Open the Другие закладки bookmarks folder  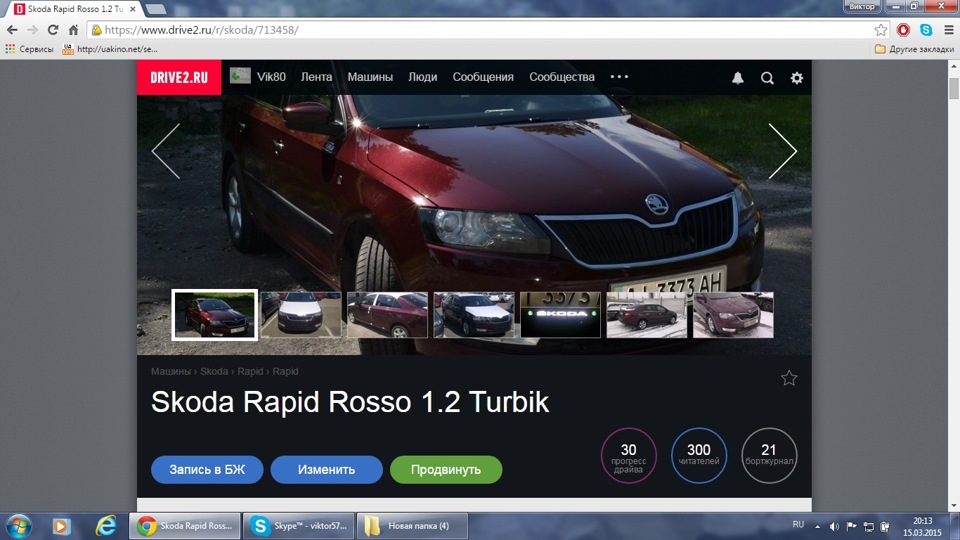[x=914, y=49]
